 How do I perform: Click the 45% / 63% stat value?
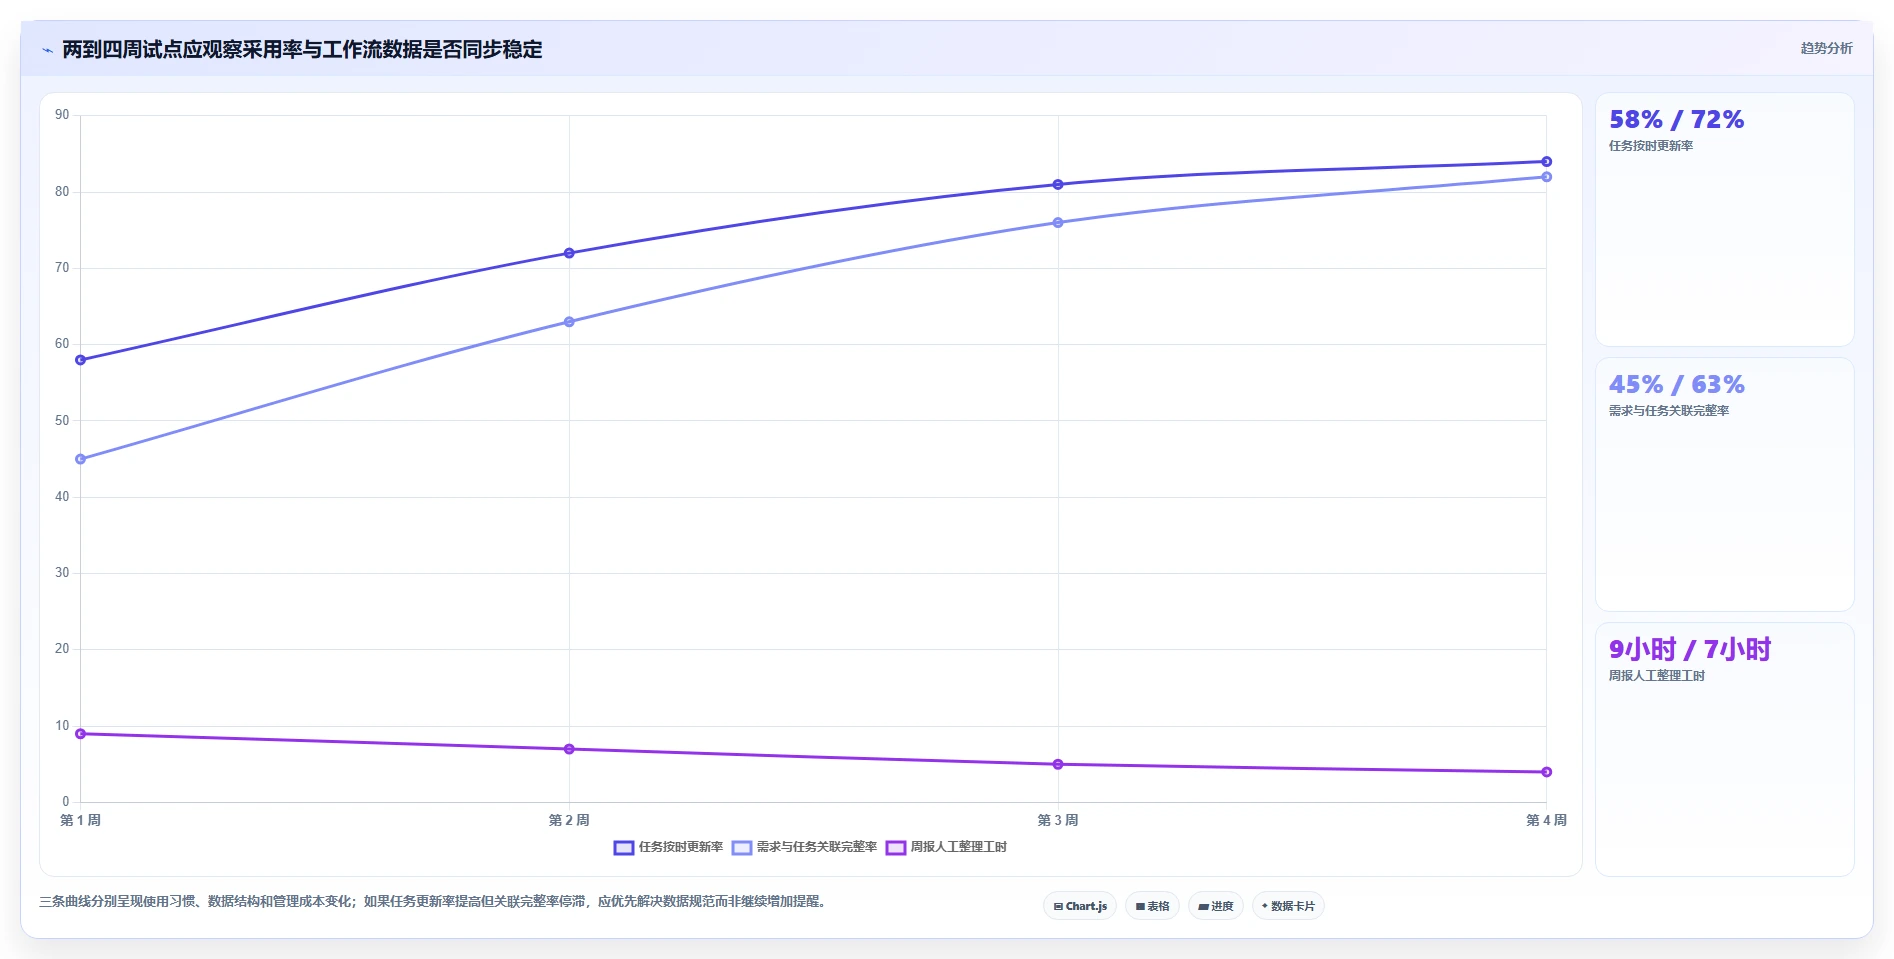1676,385
